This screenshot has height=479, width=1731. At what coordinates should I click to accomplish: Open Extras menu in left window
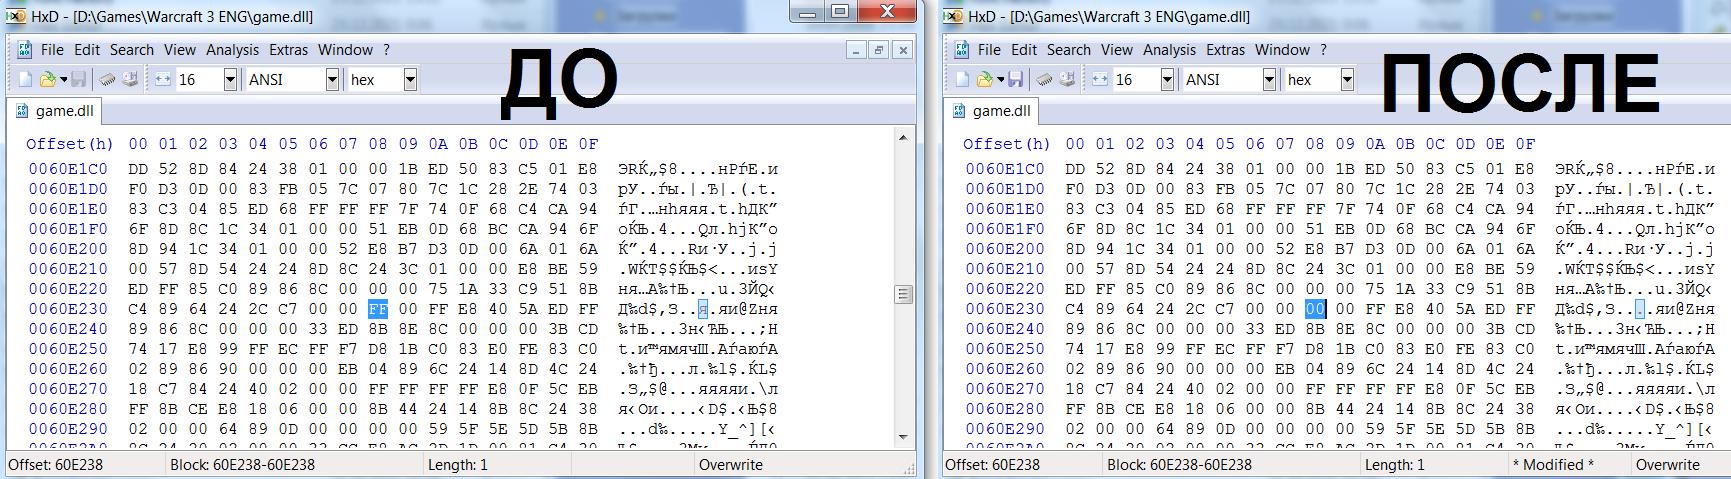(x=288, y=49)
